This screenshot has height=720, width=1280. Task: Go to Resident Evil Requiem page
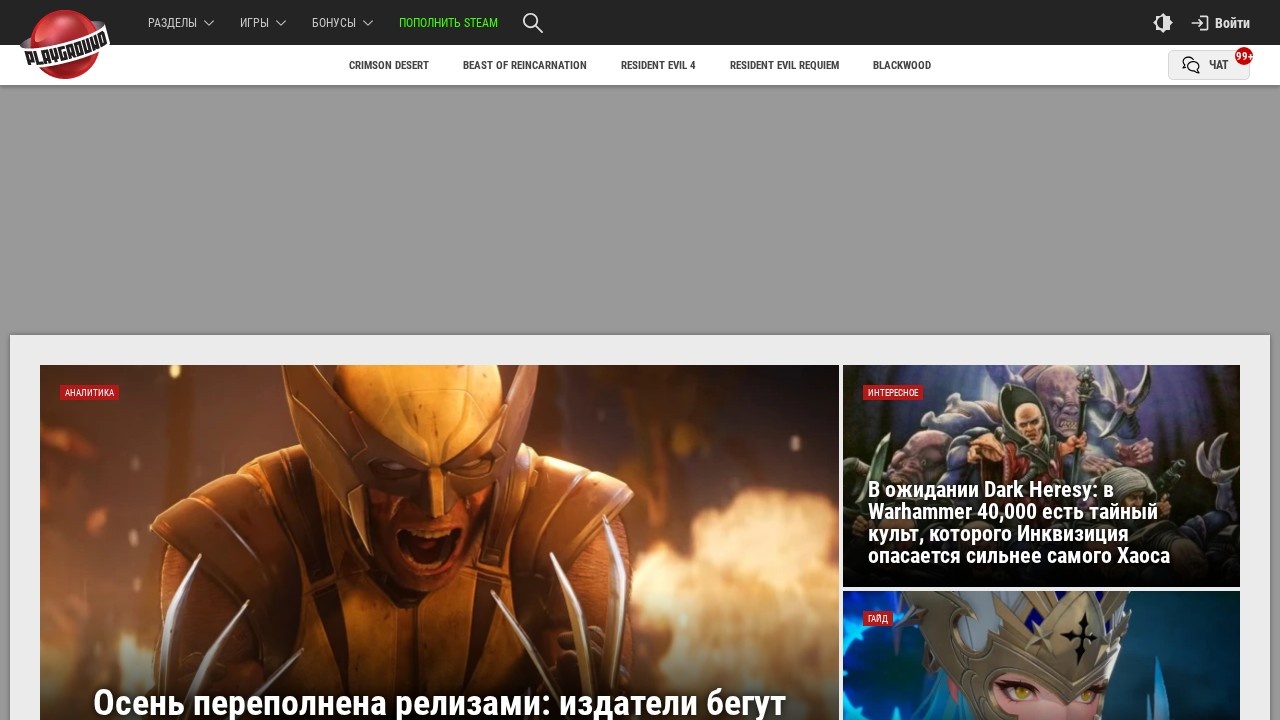click(x=784, y=66)
